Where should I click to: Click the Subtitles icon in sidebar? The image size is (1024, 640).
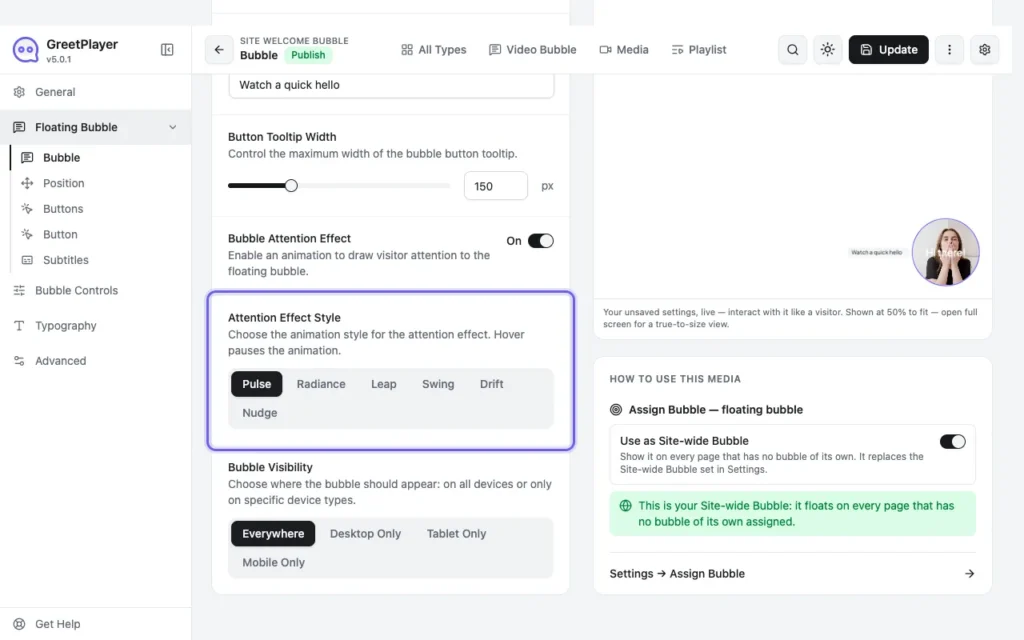27,260
